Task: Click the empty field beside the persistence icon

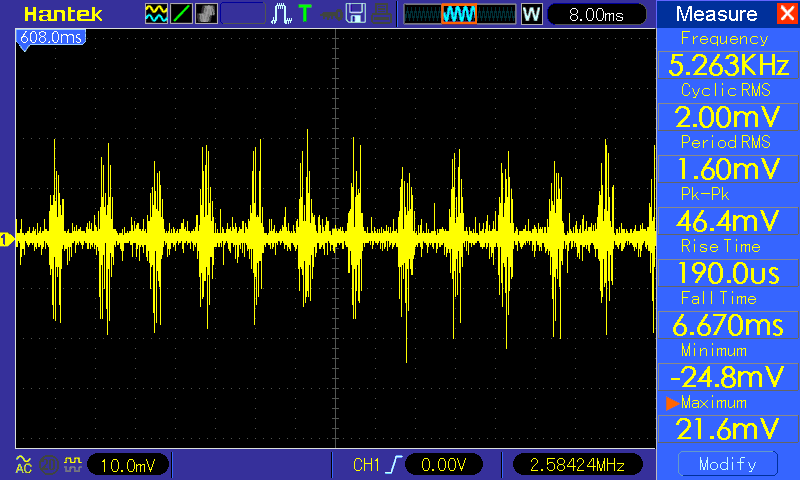Action: (x=243, y=14)
